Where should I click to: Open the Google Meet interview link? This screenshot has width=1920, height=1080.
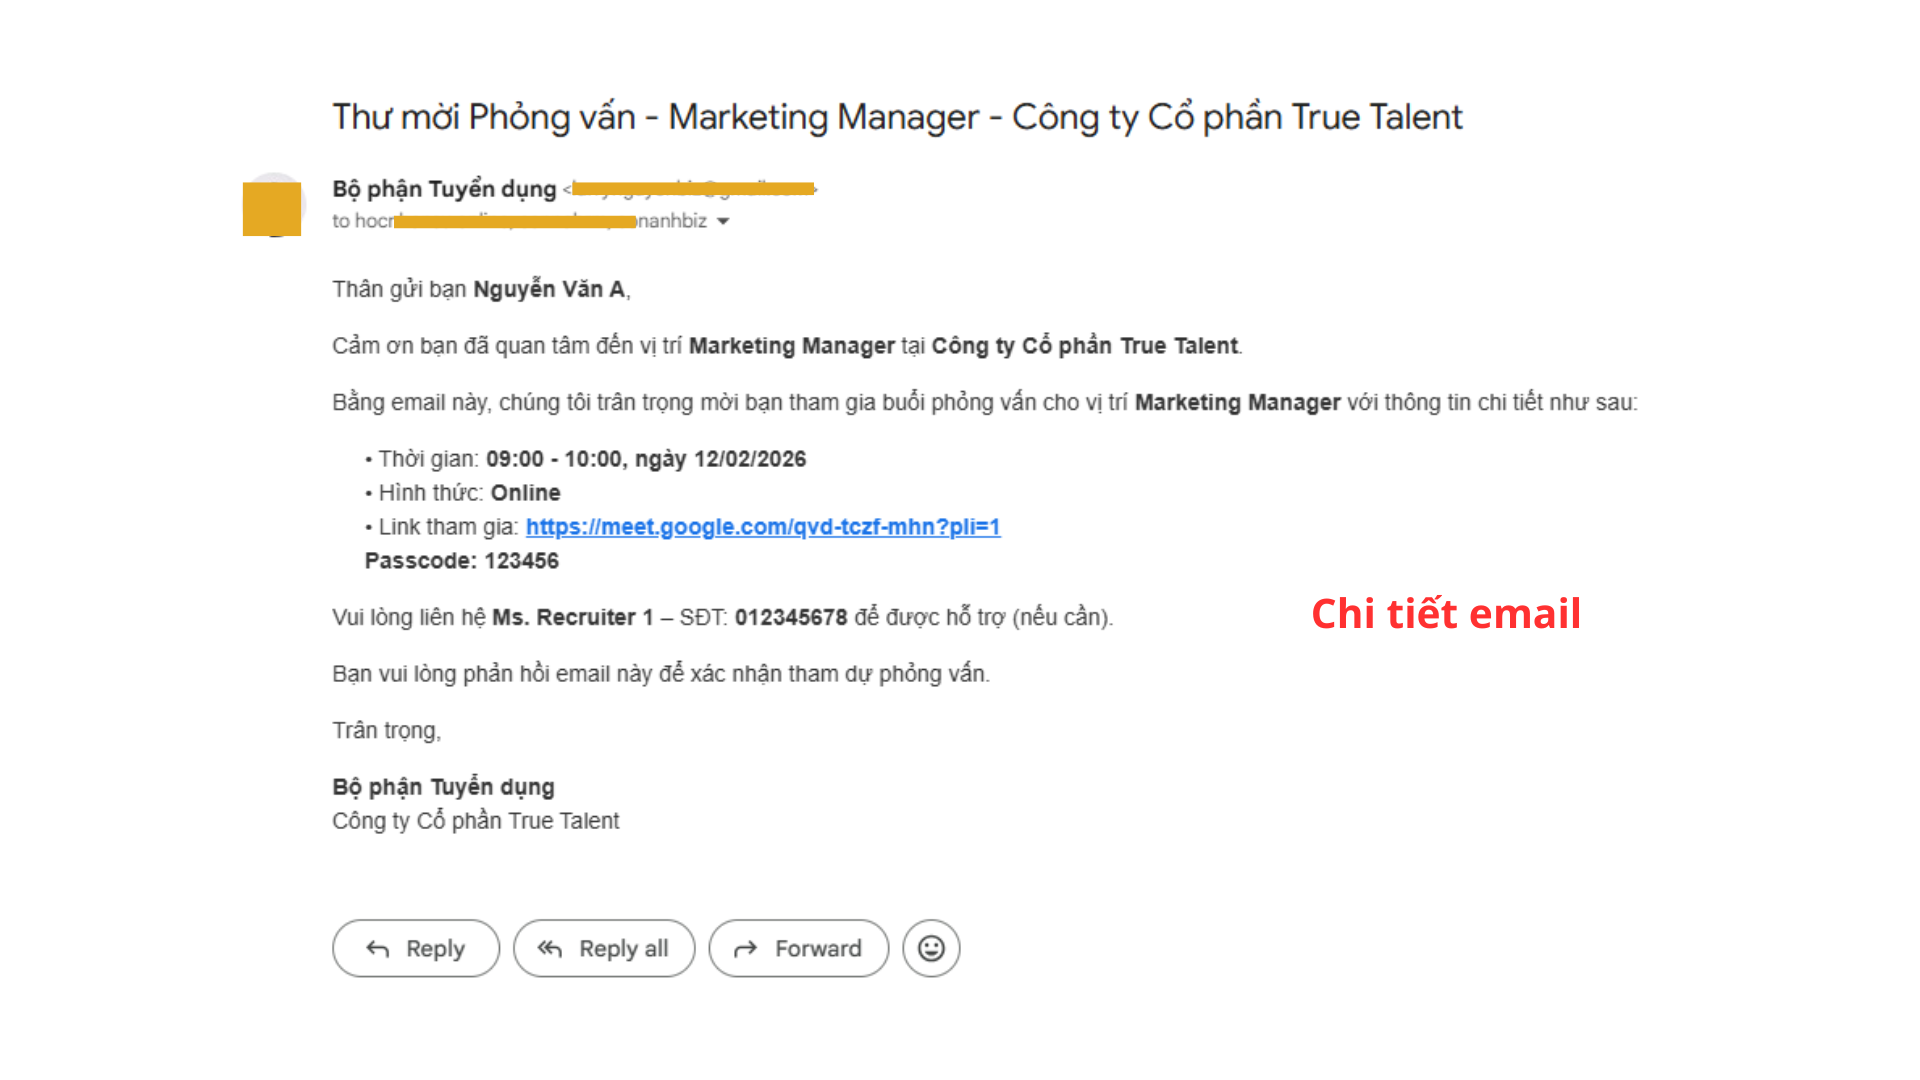(762, 527)
